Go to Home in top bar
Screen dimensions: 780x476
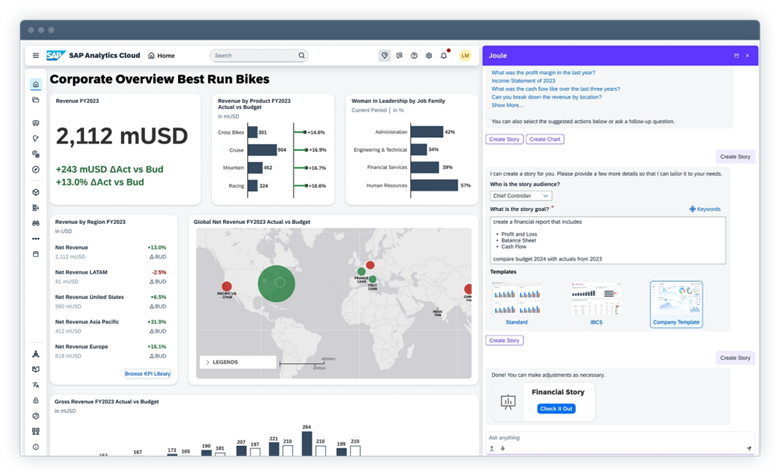(x=161, y=56)
